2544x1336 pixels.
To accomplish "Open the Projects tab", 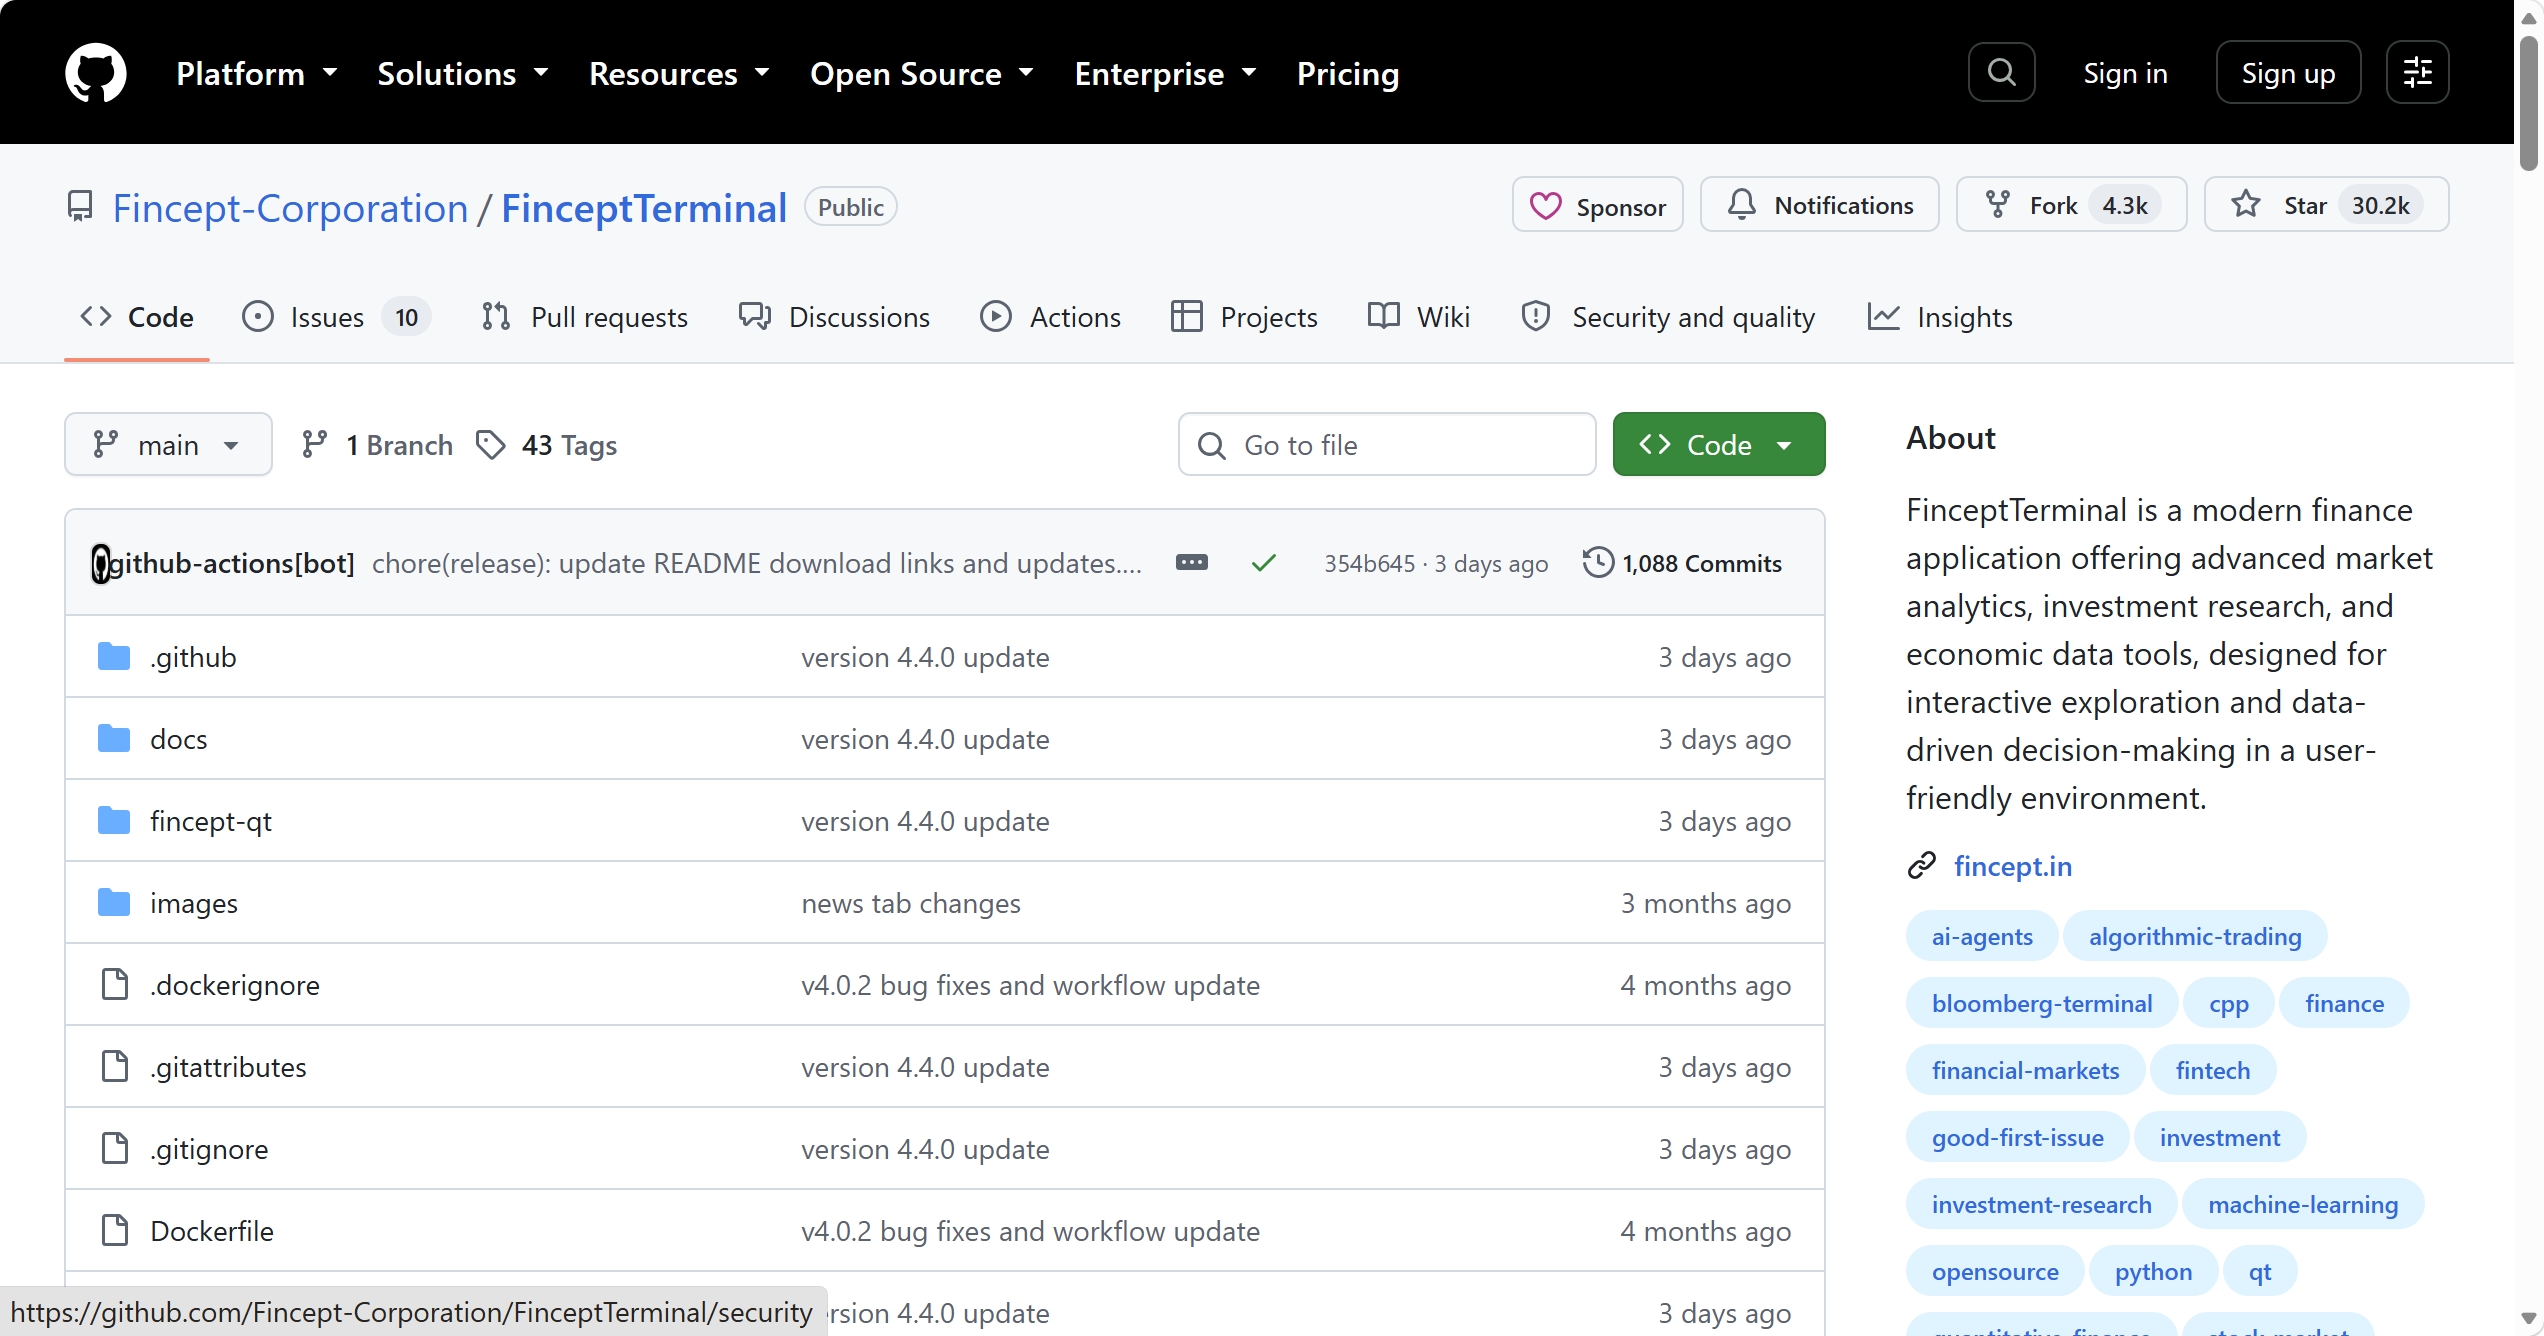I will click(x=1244, y=317).
